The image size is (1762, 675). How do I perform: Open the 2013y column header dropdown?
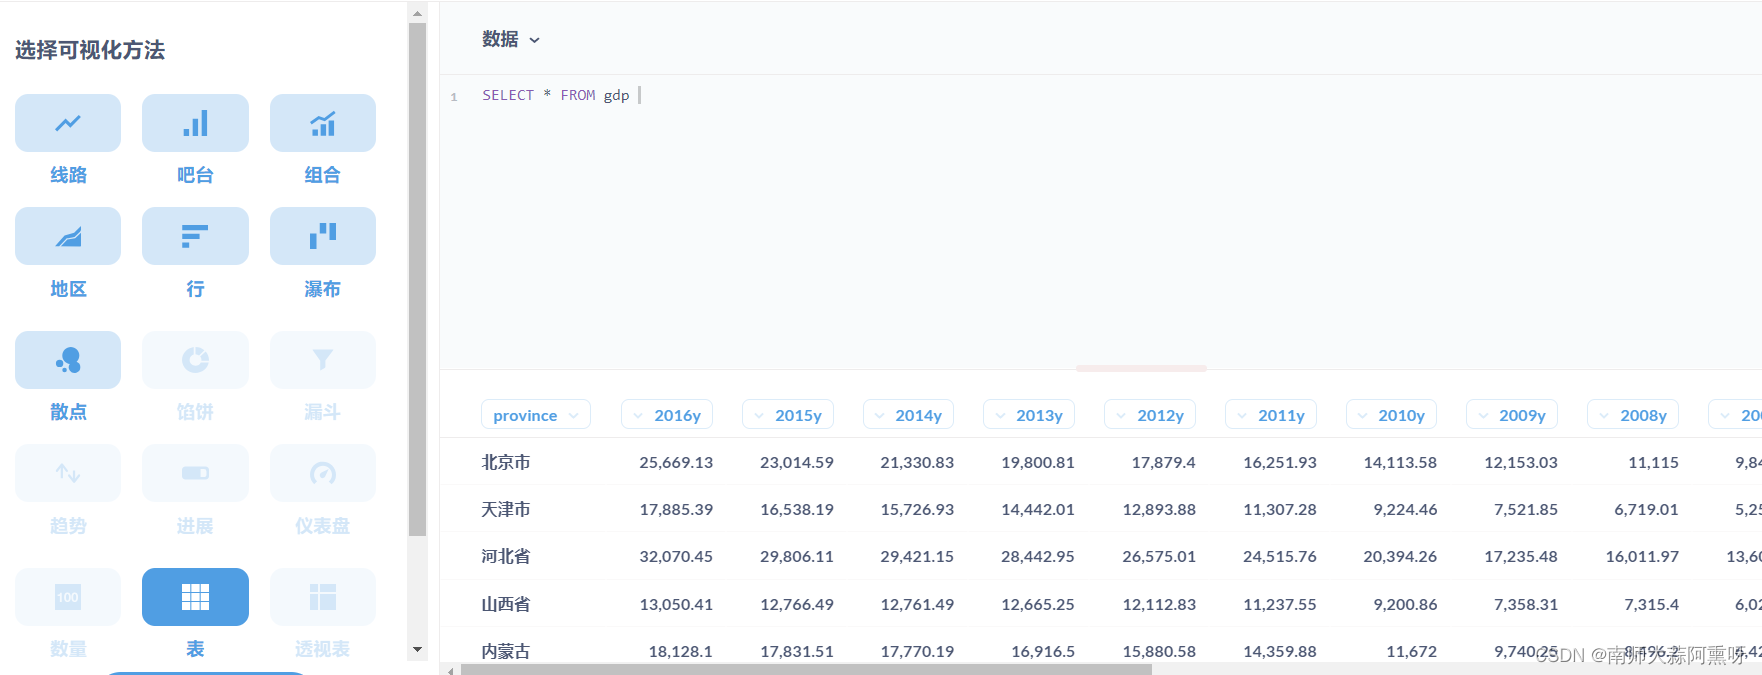pyautogui.click(x=1029, y=415)
